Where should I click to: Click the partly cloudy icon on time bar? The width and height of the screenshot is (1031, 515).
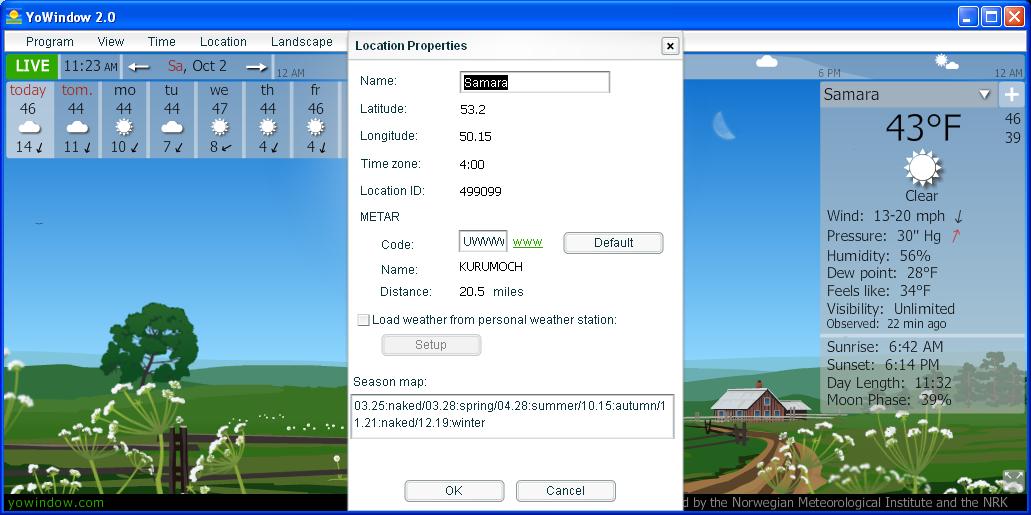[x=946, y=62]
